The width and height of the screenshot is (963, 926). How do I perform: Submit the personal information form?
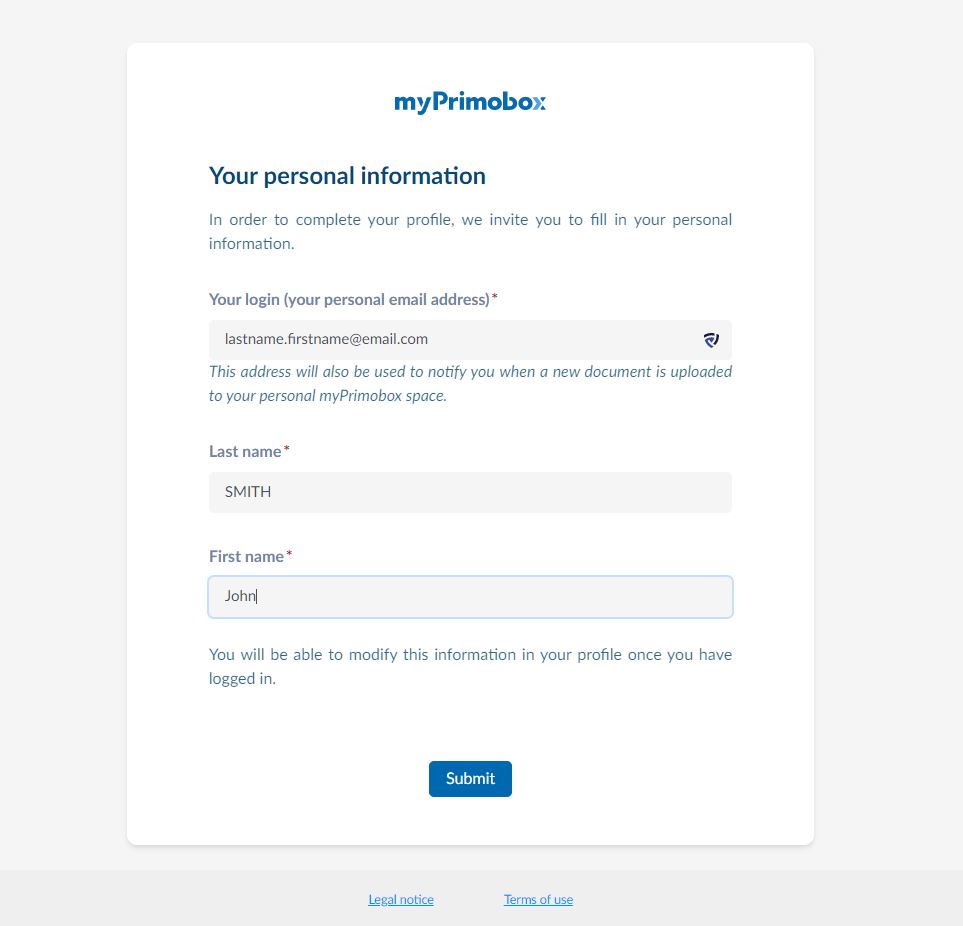pos(470,779)
